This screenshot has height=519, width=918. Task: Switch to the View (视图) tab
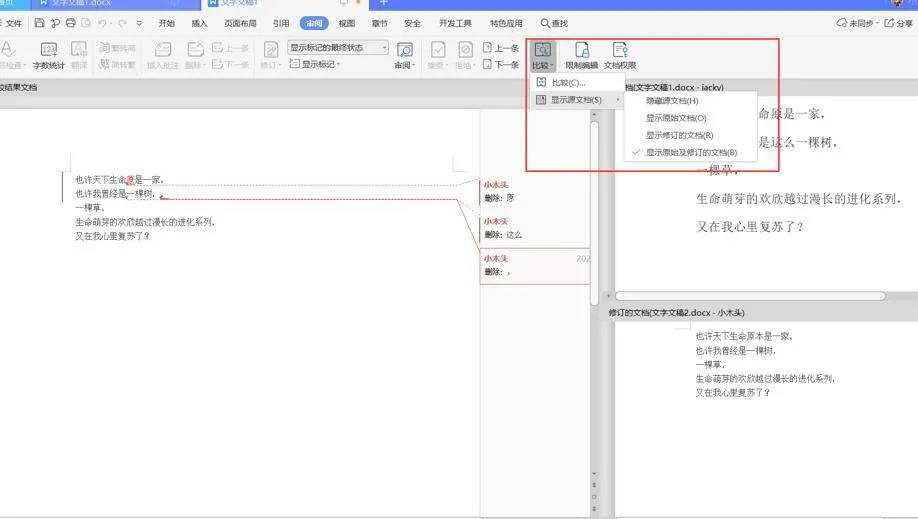[x=347, y=23]
